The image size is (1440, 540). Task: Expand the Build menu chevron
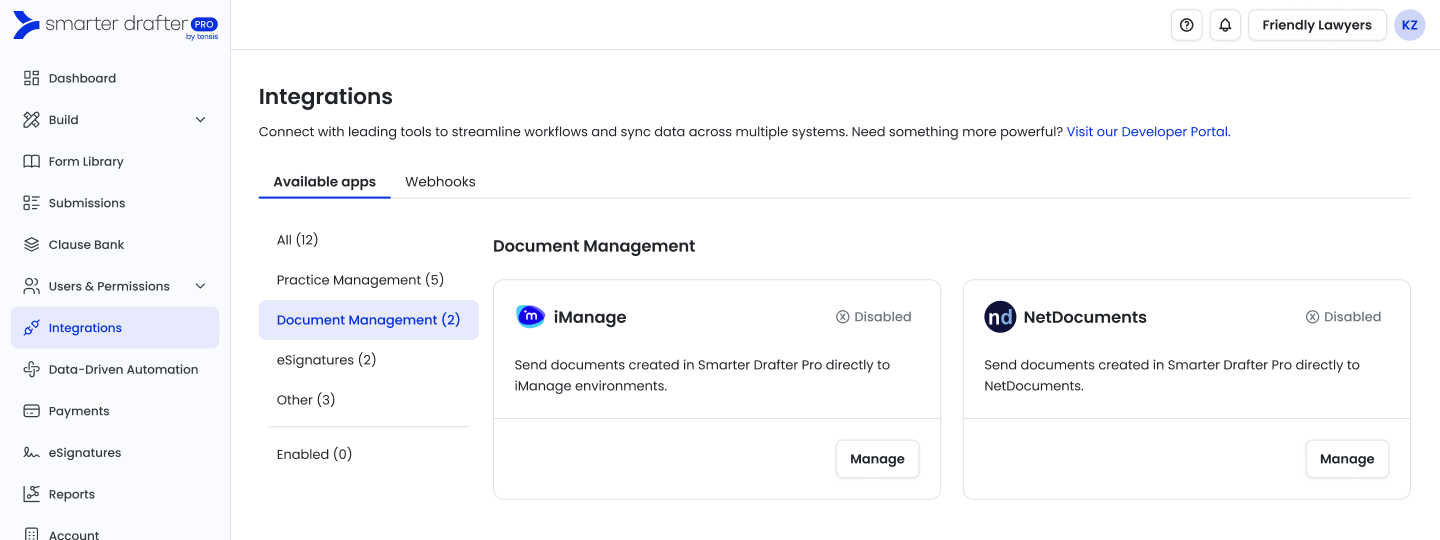point(200,120)
